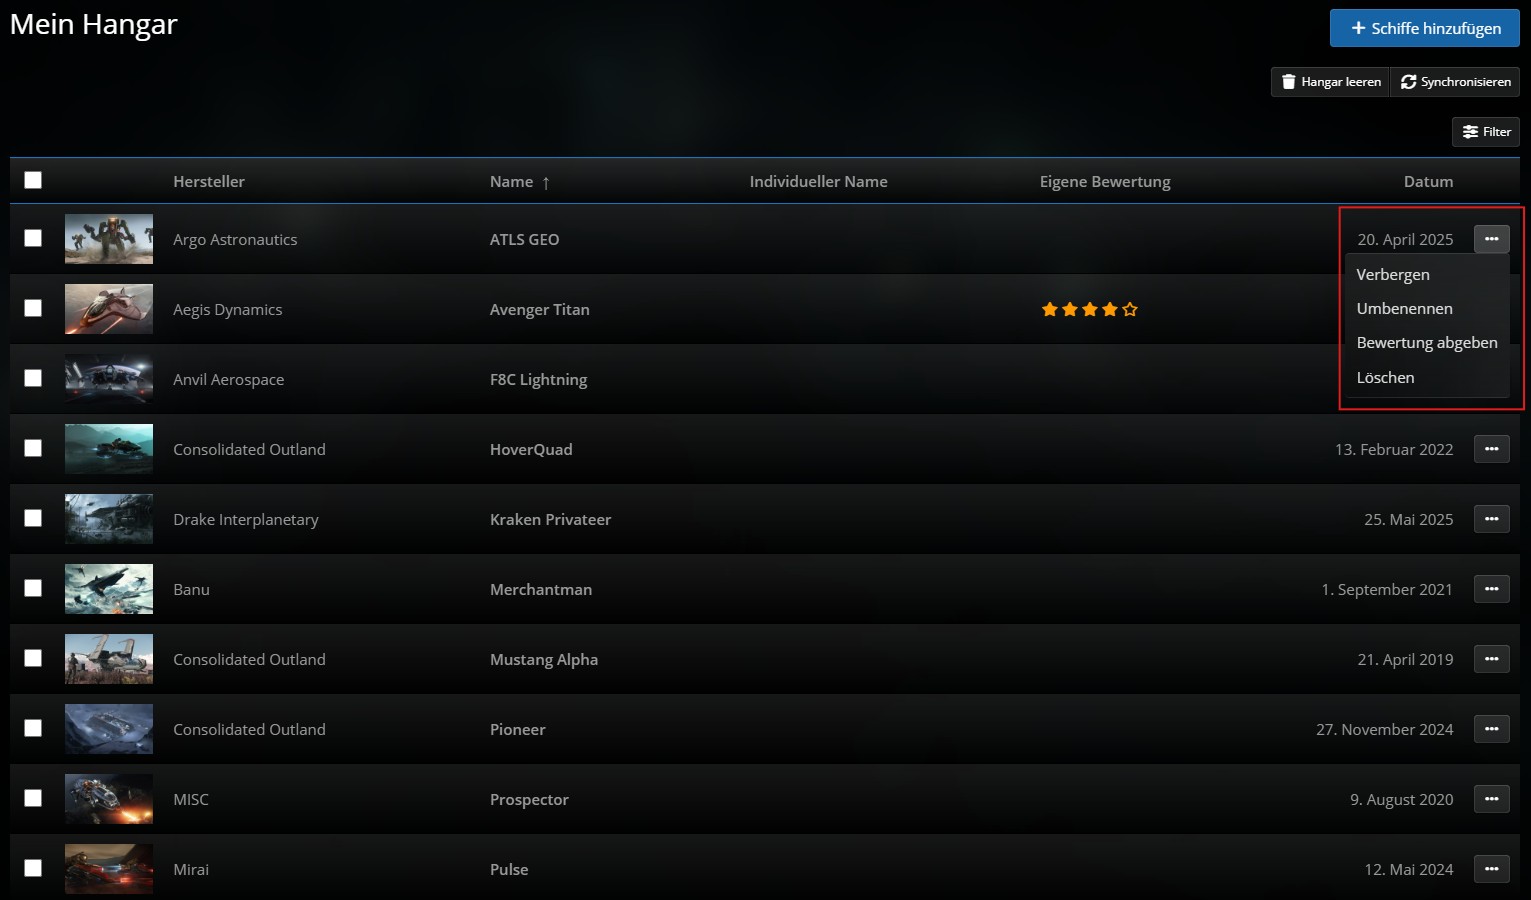Open the Filter options panel

pyautogui.click(x=1485, y=132)
